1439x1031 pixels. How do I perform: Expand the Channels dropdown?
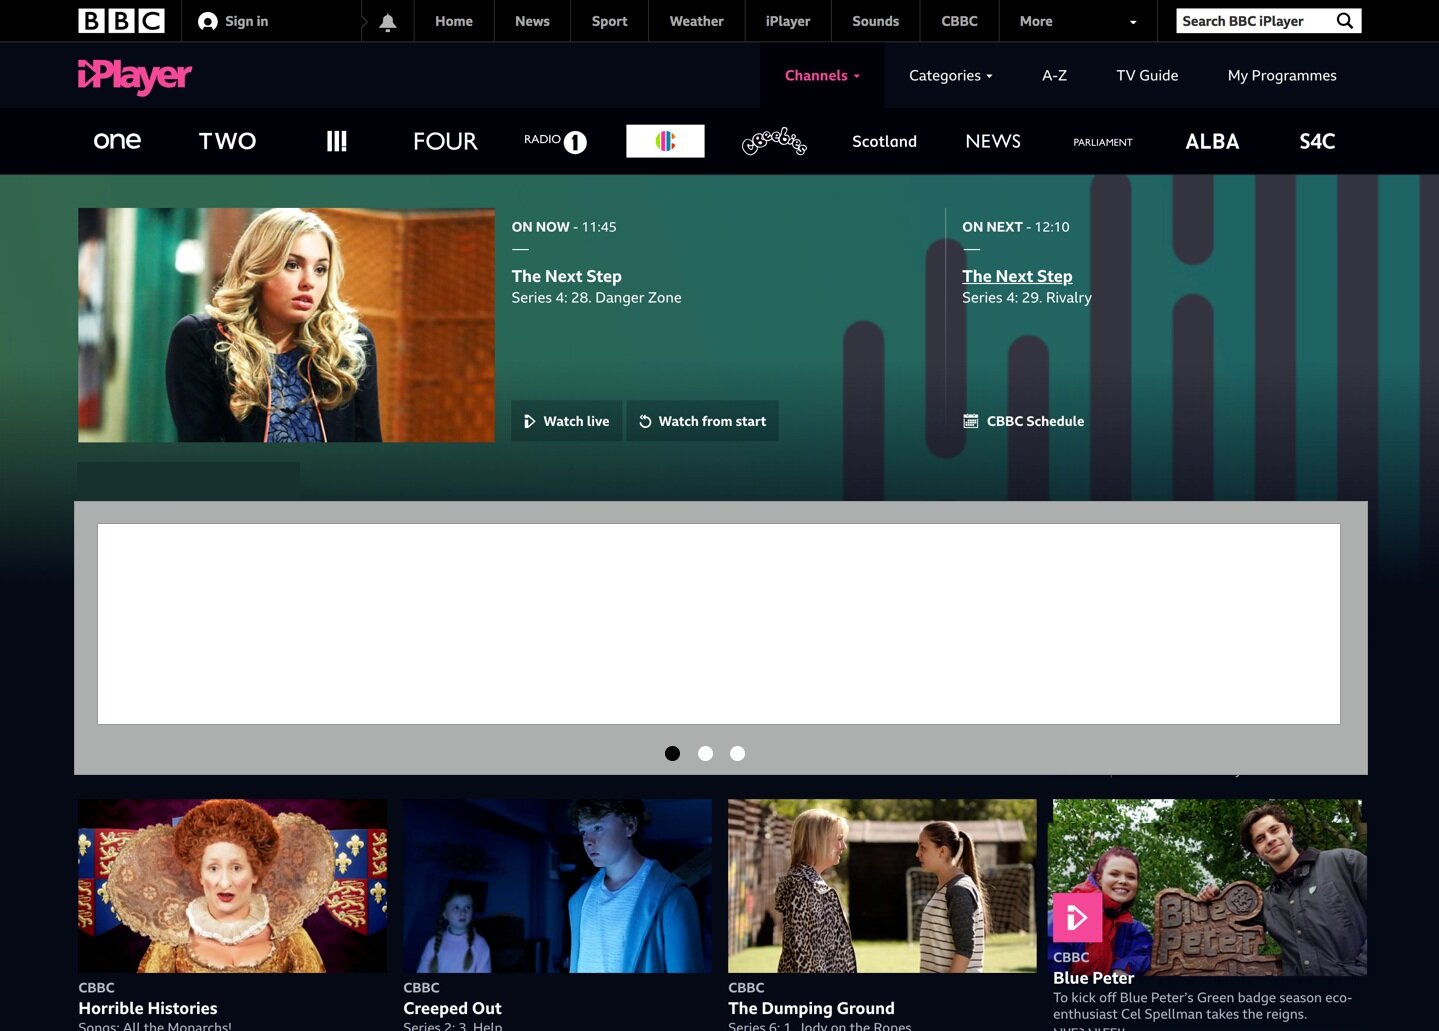pos(822,75)
